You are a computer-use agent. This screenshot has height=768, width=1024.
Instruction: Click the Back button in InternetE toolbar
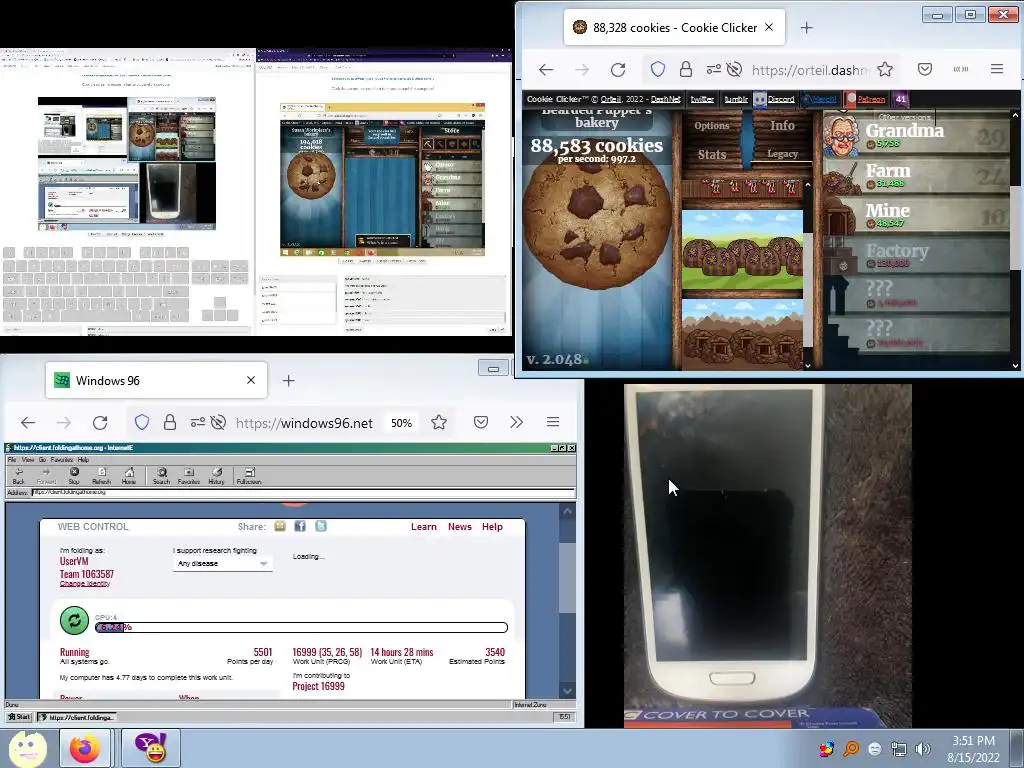click(x=18, y=475)
